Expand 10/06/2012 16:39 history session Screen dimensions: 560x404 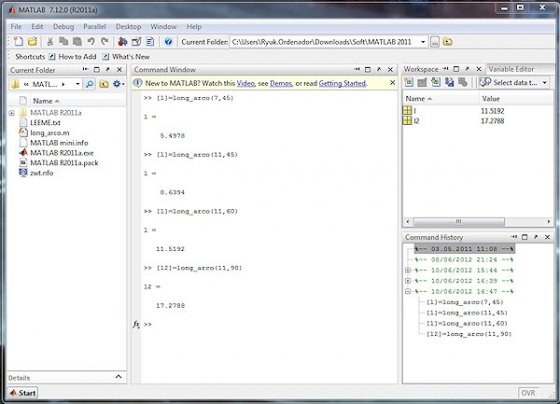pyautogui.click(x=408, y=281)
